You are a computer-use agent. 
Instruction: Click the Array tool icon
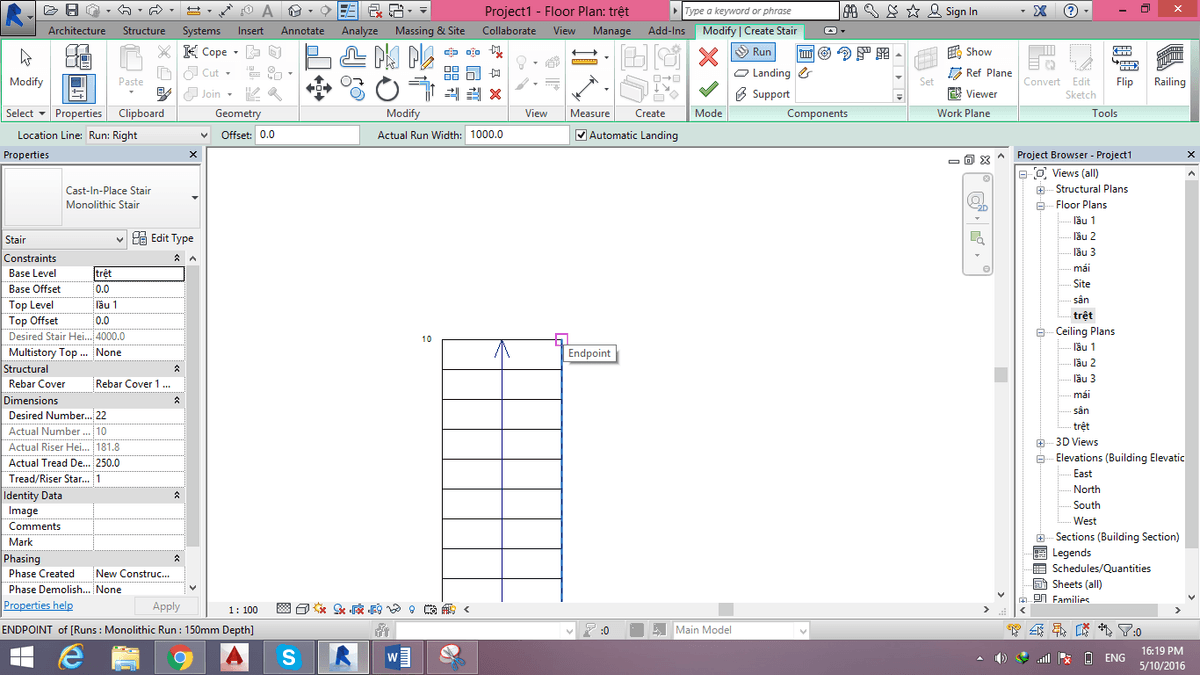pos(452,73)
